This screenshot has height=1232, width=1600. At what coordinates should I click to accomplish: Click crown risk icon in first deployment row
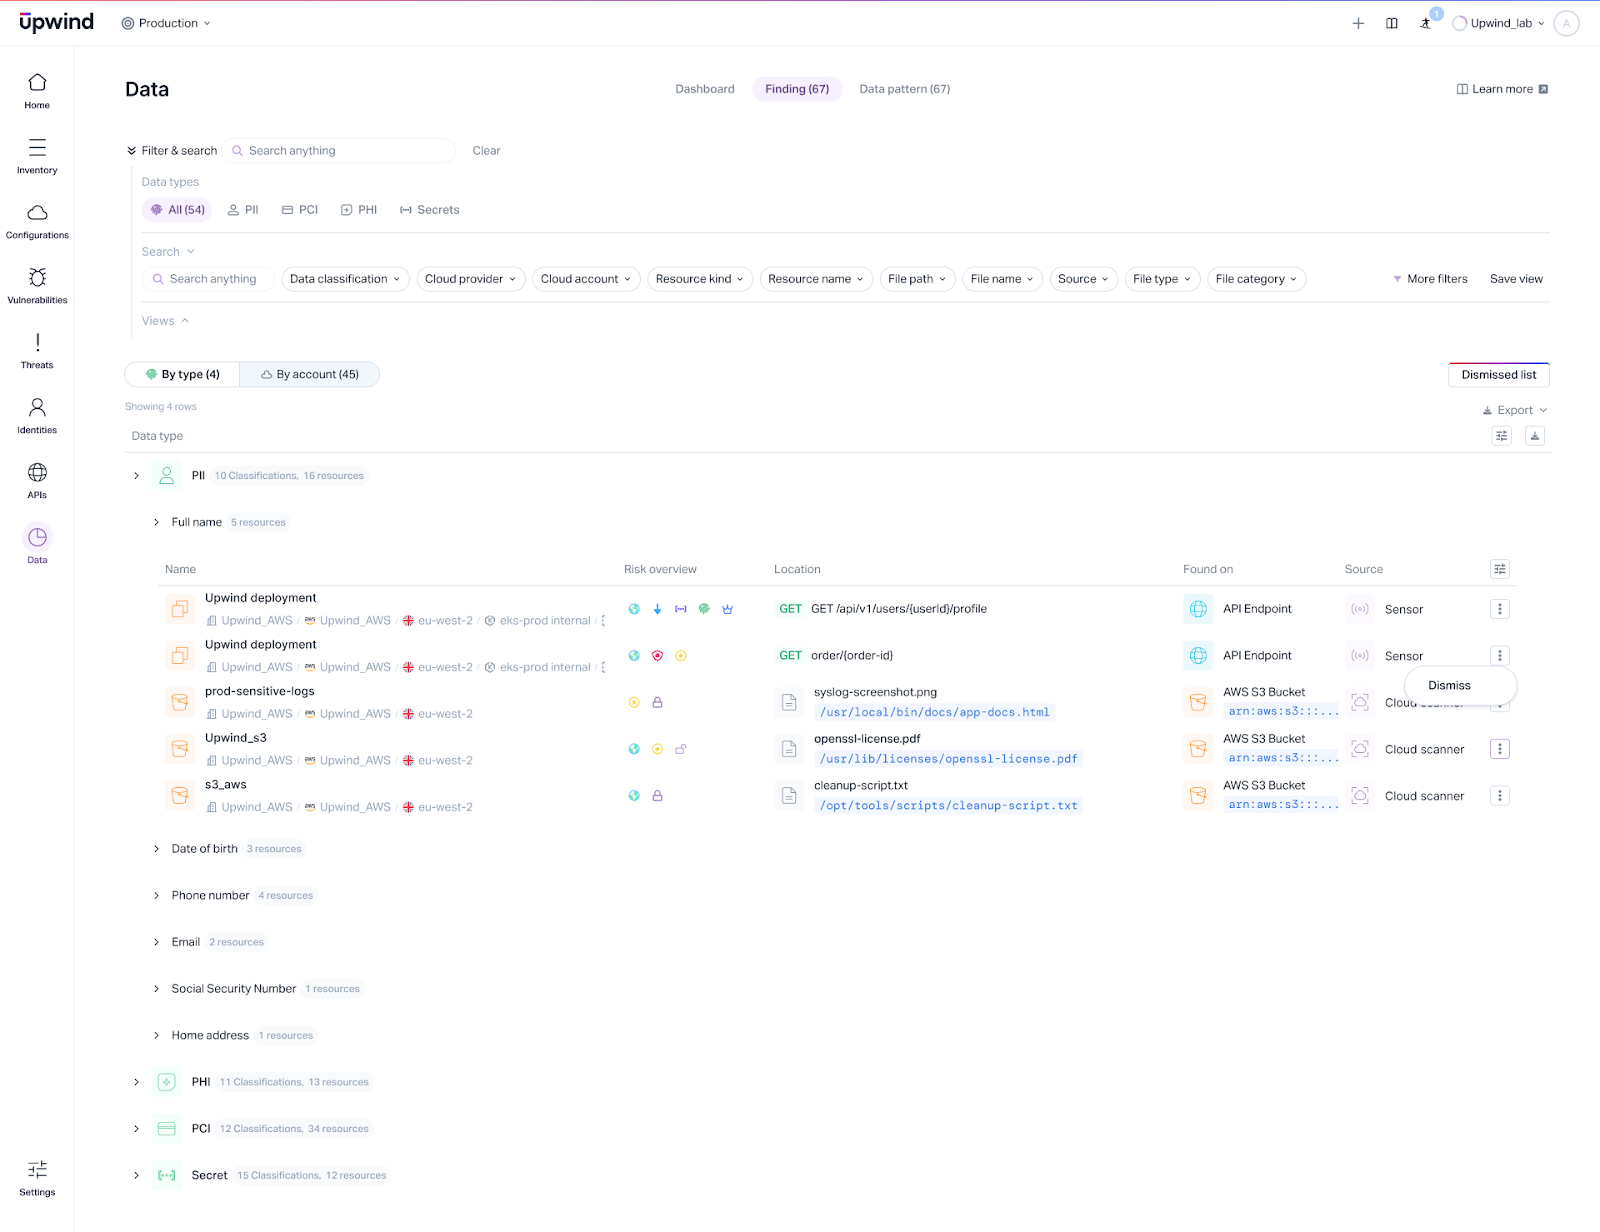(728, 609)
